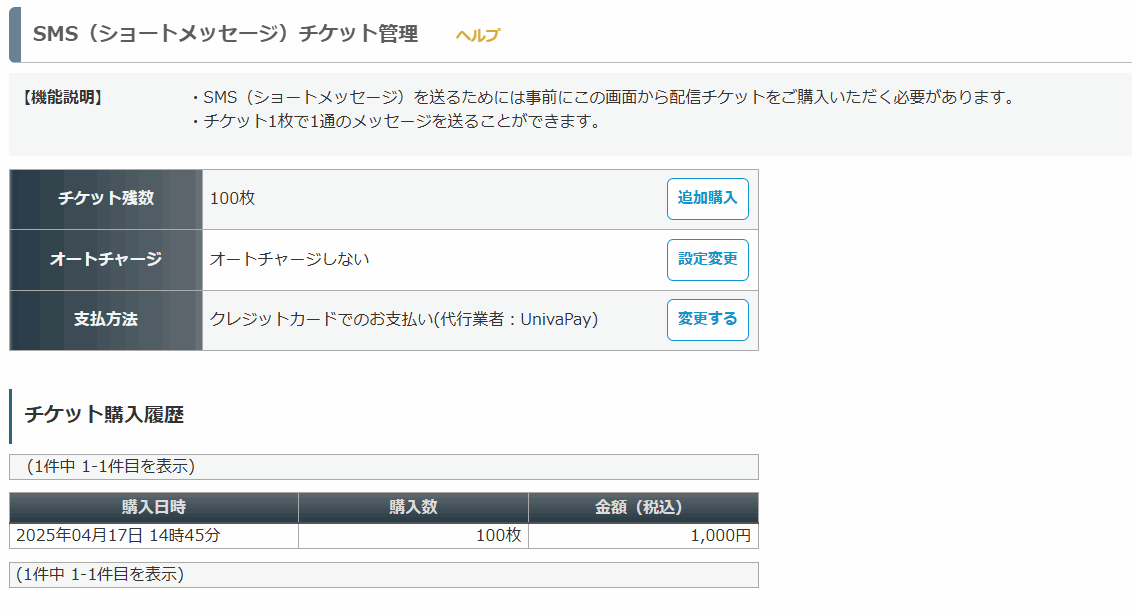
Task: Click the チケット購入履歴 section heading
Action: pos(104,415)
